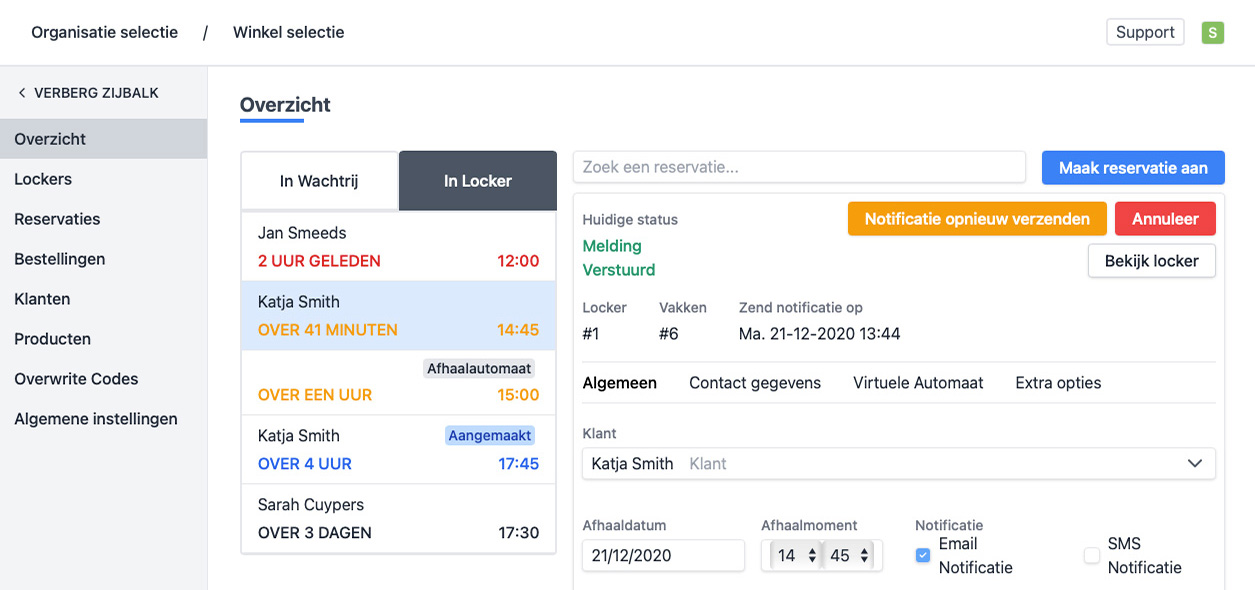Open the Virtuele Automaat tab
Screen dimensions: 1255x590
click(x=918, y=383)
